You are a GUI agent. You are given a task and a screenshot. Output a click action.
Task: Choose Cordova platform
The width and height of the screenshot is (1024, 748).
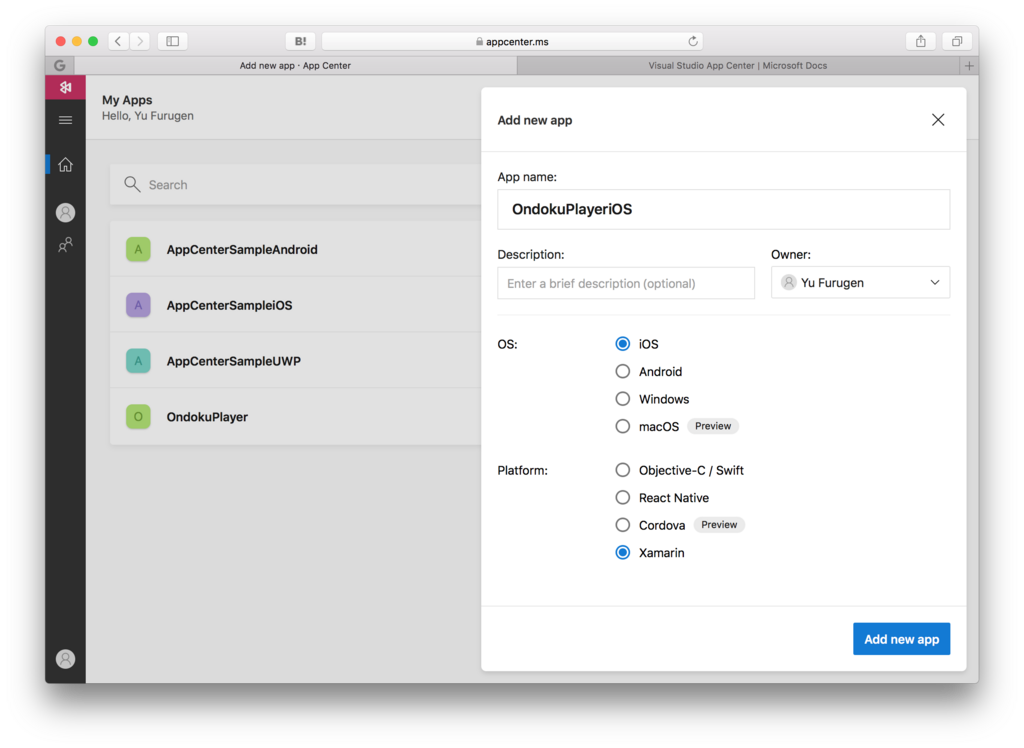[623, 525]
